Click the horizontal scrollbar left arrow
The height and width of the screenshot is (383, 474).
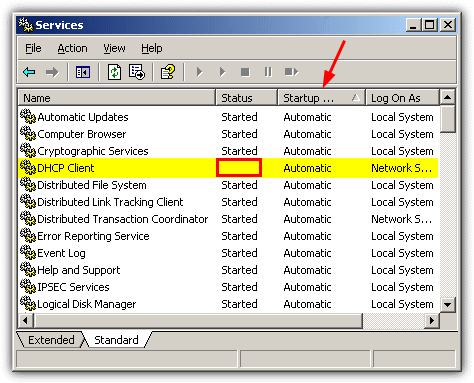tap(25, 321)
